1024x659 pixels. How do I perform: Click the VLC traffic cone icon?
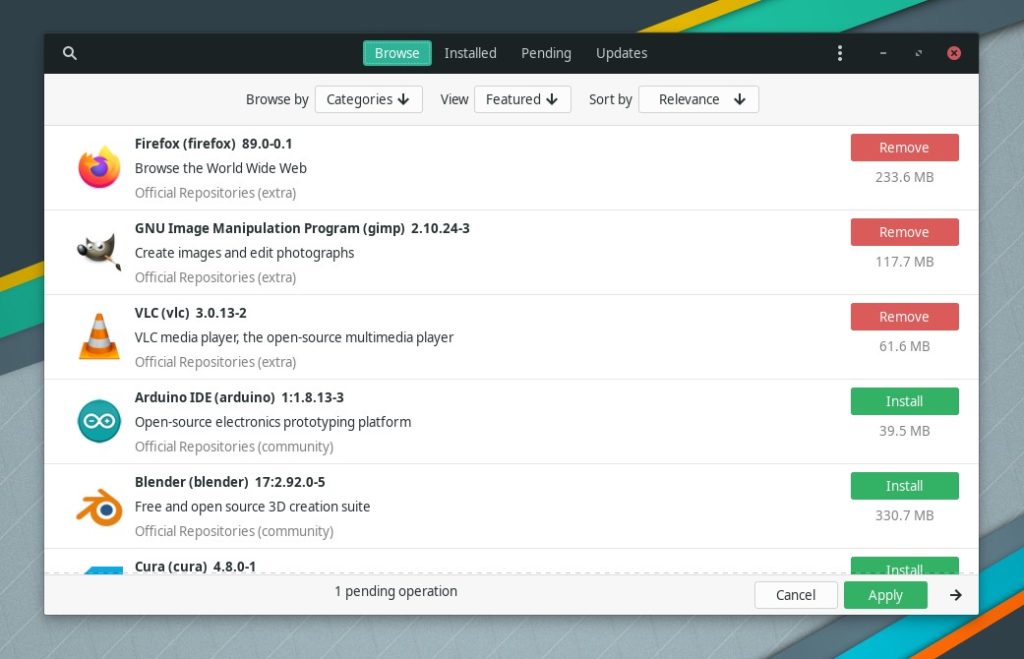pyautogui.click(x=99, y=336)
